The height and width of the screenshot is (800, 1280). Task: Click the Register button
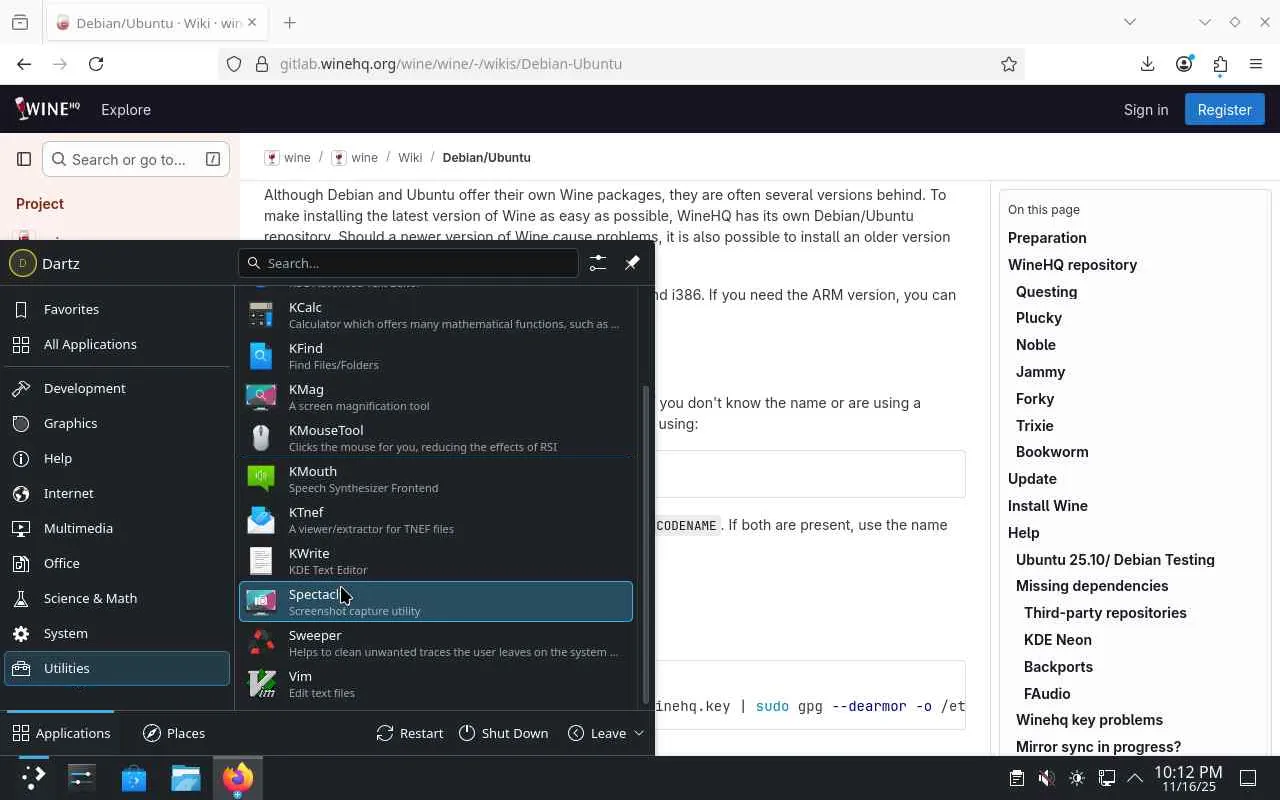coord(1224,109)
